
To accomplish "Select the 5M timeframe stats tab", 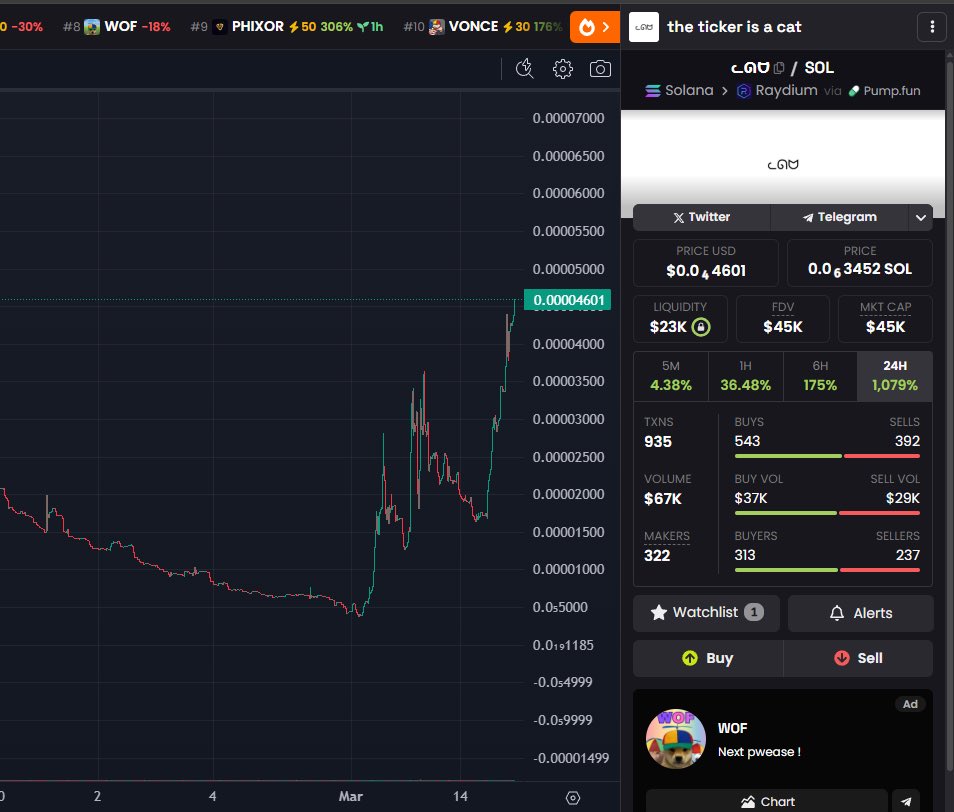I will point(670,376).
